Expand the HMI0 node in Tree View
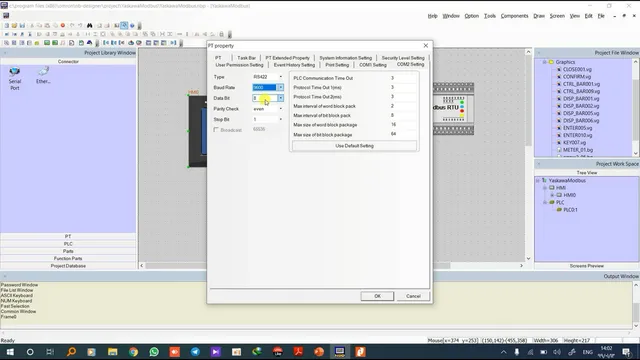640x360 pixels. [552, 195]
